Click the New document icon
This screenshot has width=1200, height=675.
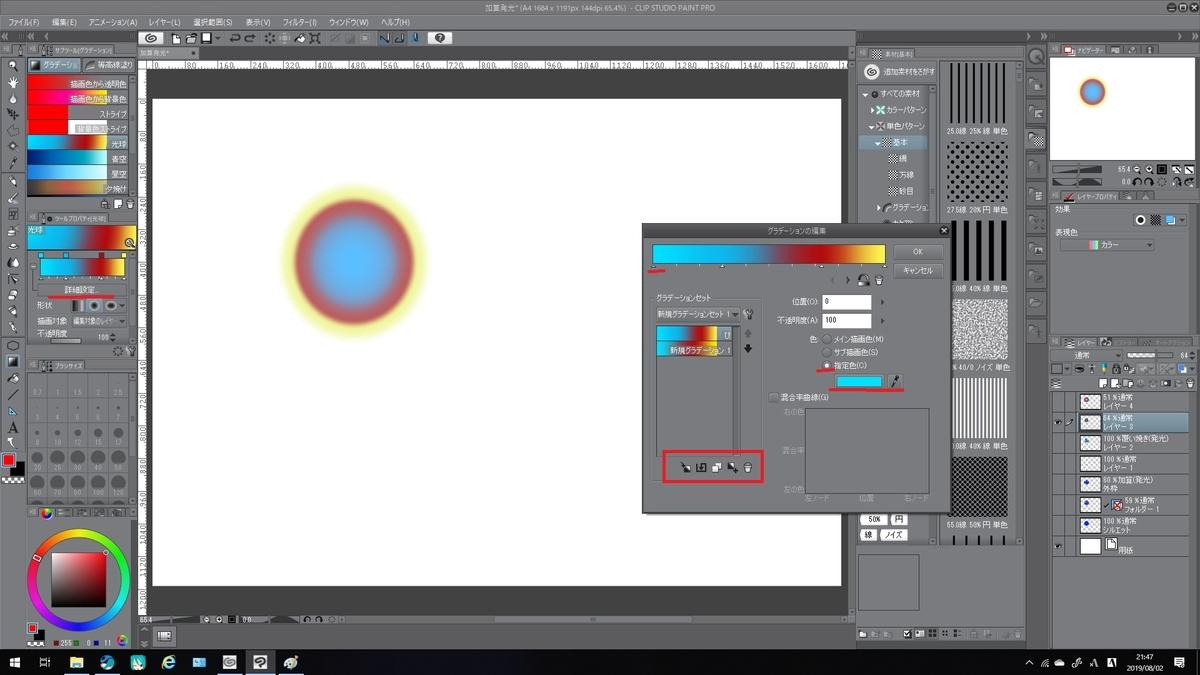(176, 38)
